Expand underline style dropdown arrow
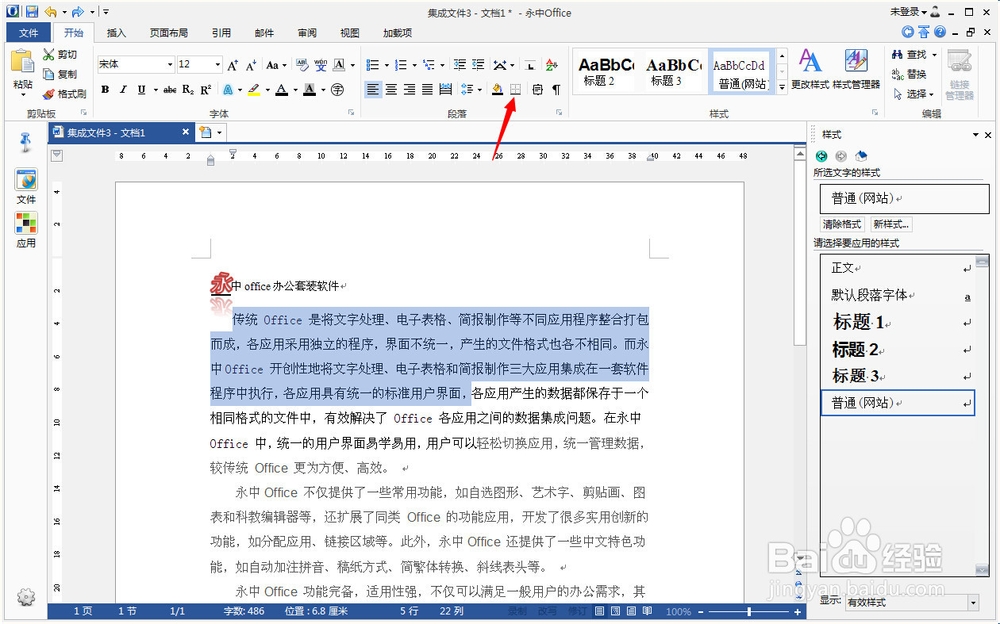Image resolution: width=1000 pixels, height=624 pixels. tap(155, 89)
